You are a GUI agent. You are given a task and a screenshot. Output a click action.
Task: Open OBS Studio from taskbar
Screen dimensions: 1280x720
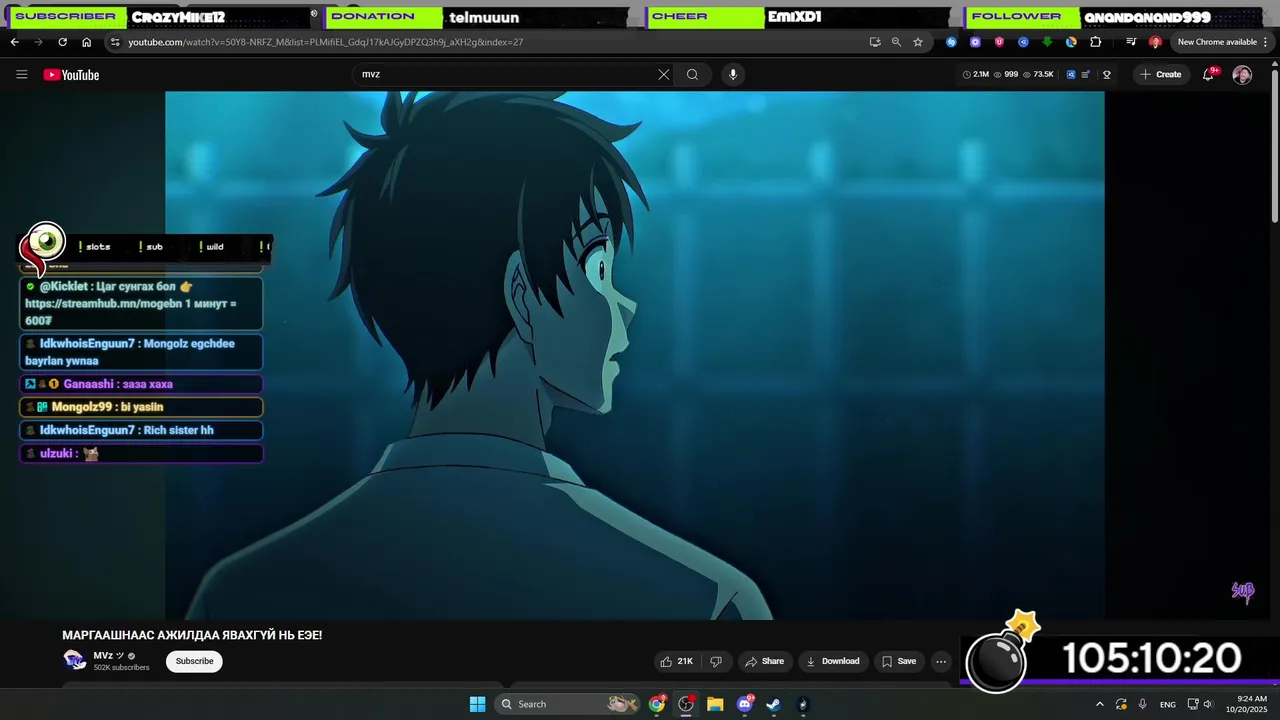[x=686, y=704]
